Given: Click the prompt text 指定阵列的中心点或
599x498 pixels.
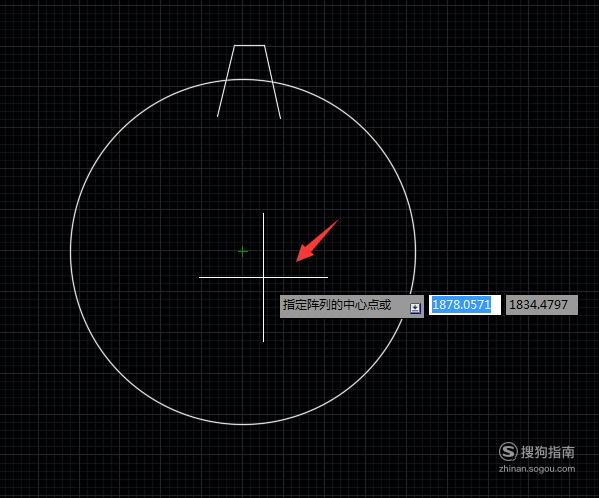Looking at the screenshot, I should pos(337,305).
